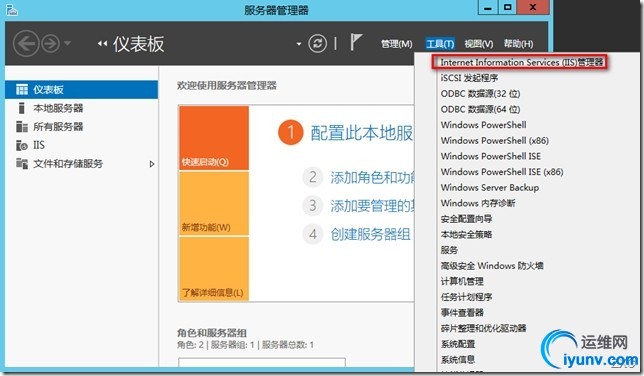
Task: Open 高级安全 Windows 防火墙
Action: click(x=492, y=265)
